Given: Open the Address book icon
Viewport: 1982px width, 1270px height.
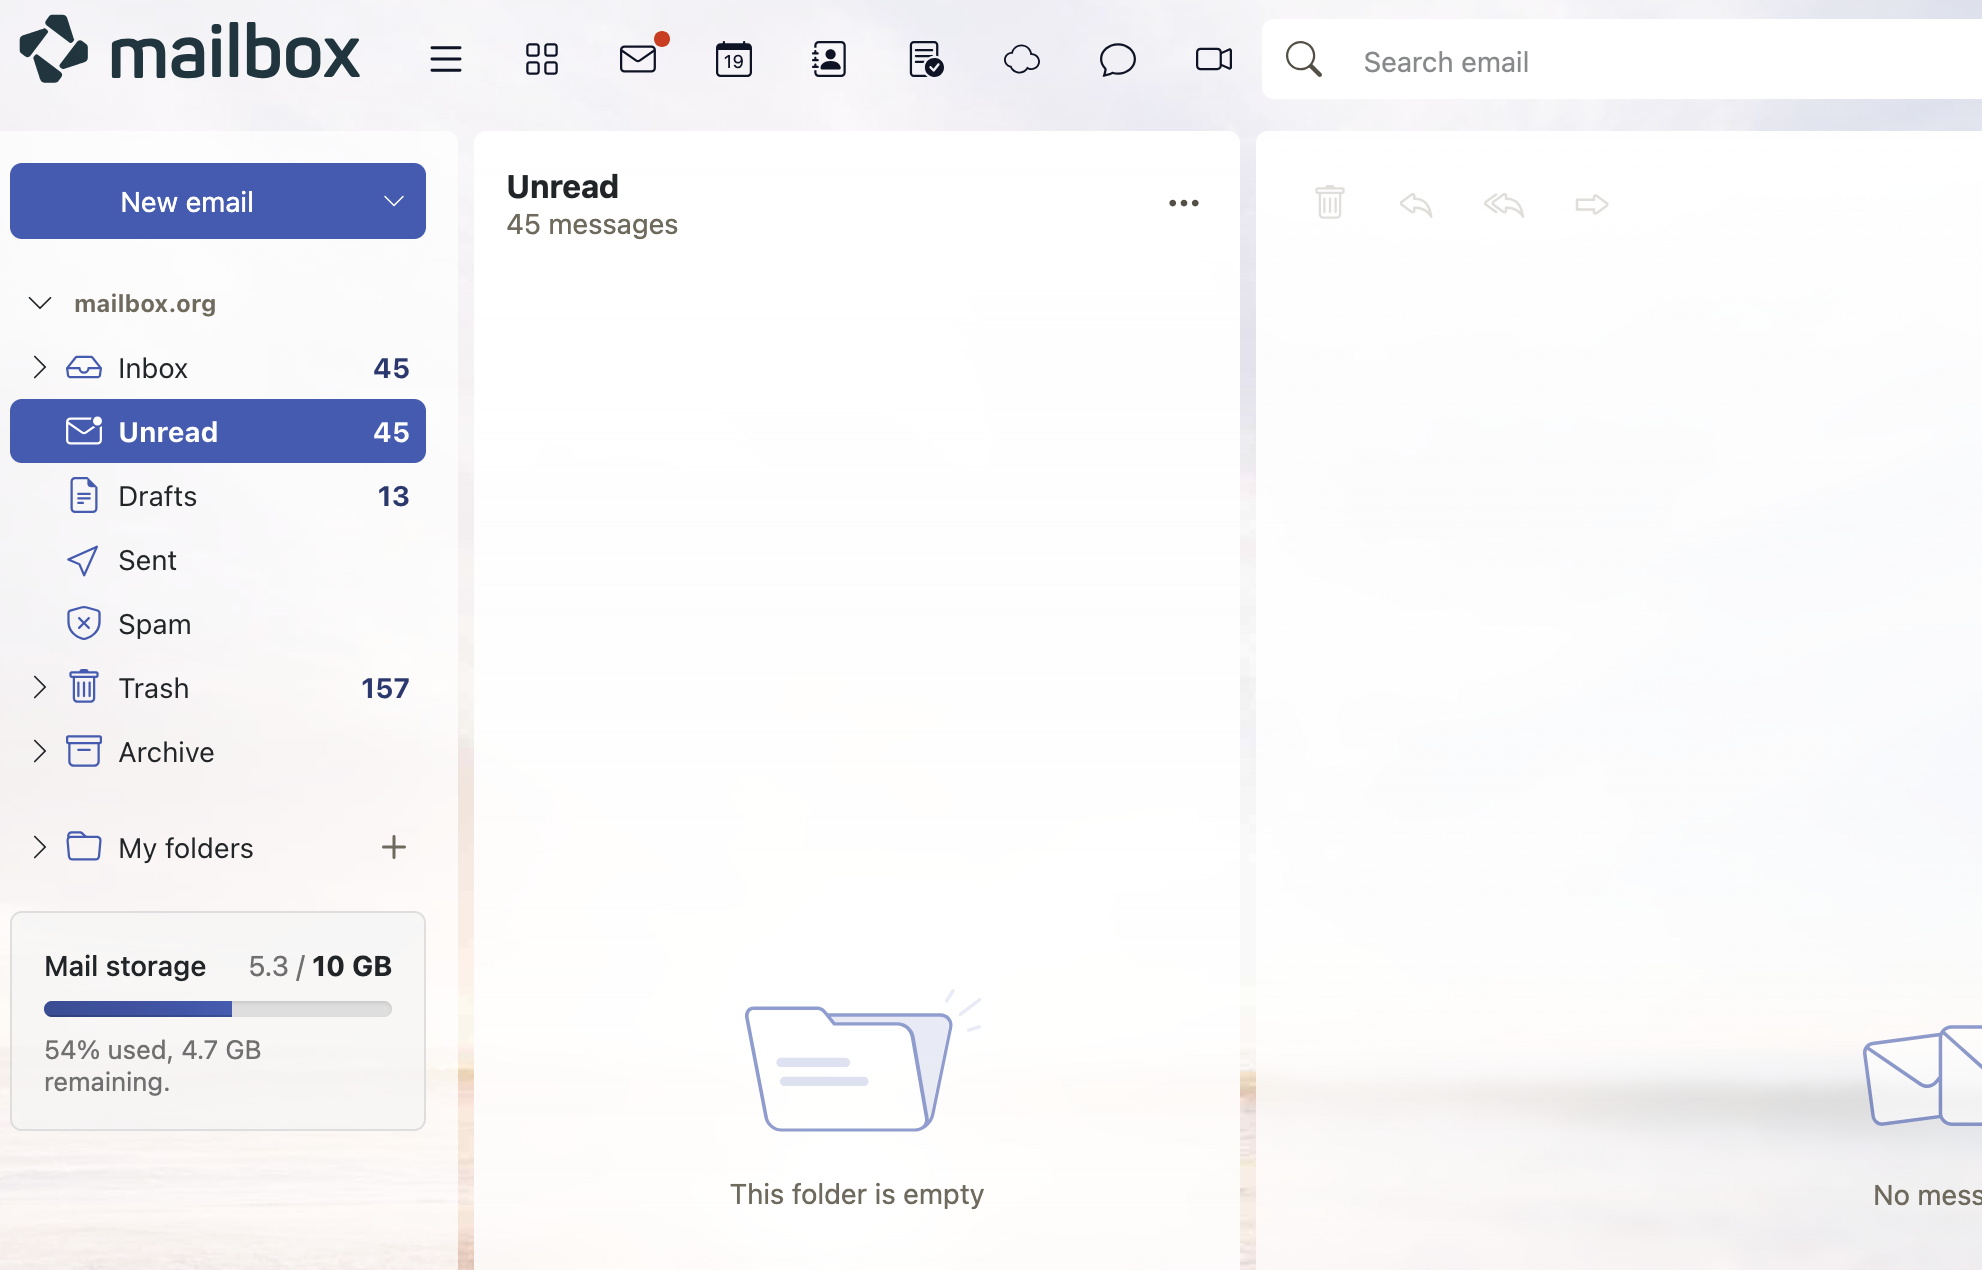Looking at the screenshot, I should (x=829, y=60).
